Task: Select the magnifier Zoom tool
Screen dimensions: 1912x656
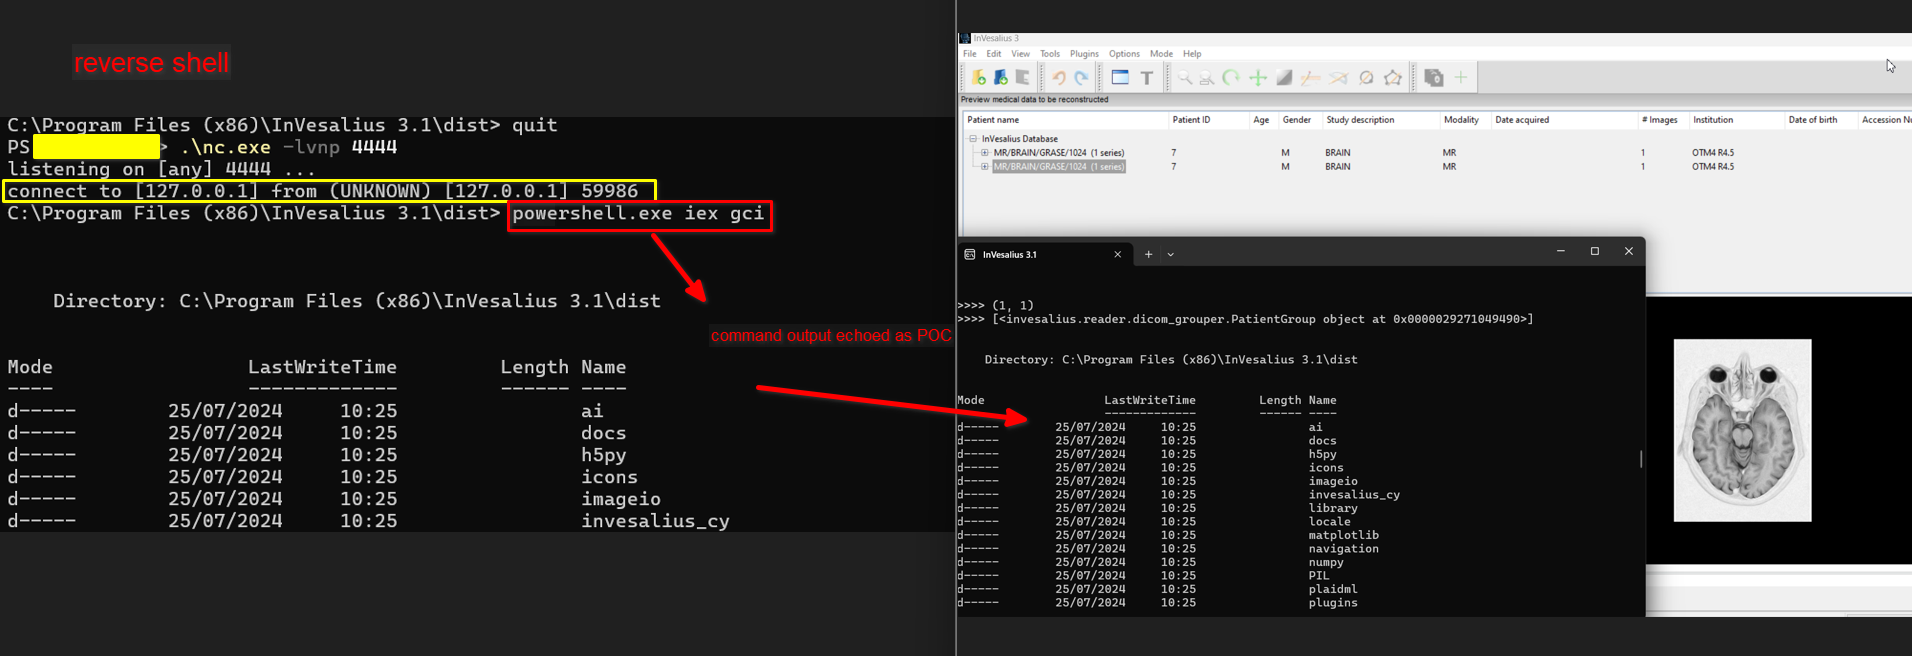Action: pos(1184,78)
